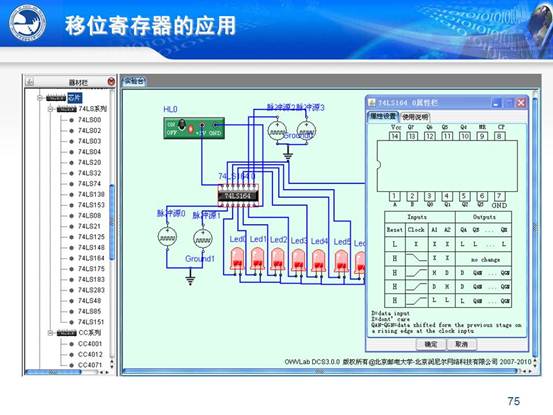553x415 pixels.
Task: Select 74LS08 in the component tree
Action: tap(89, 215)
